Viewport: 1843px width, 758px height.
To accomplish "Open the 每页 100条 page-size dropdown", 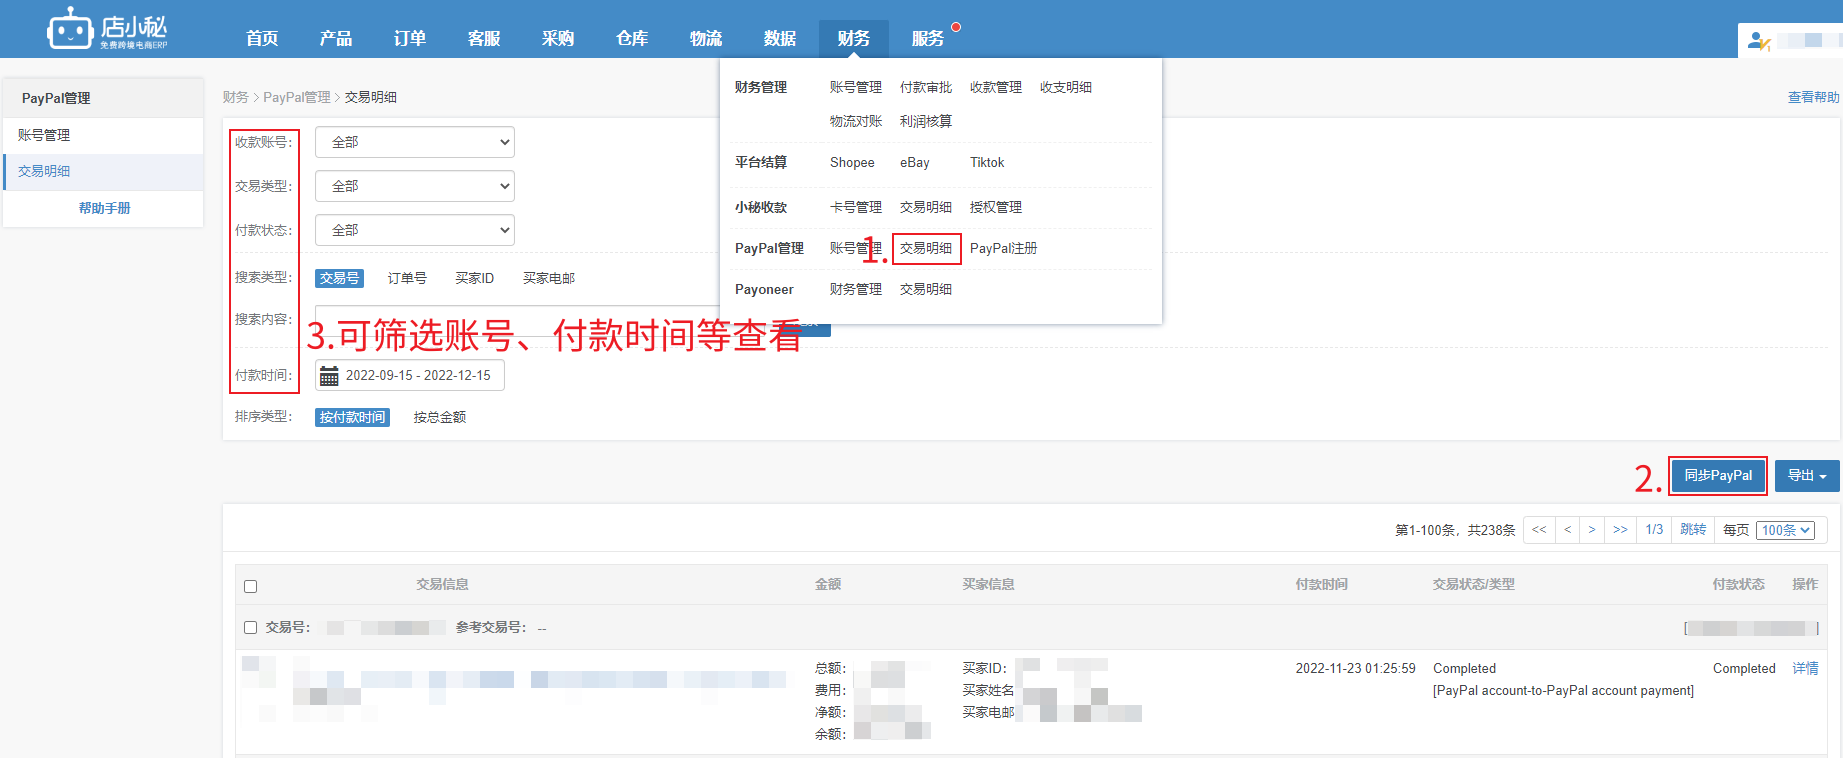I will [x=1786, y=530].
